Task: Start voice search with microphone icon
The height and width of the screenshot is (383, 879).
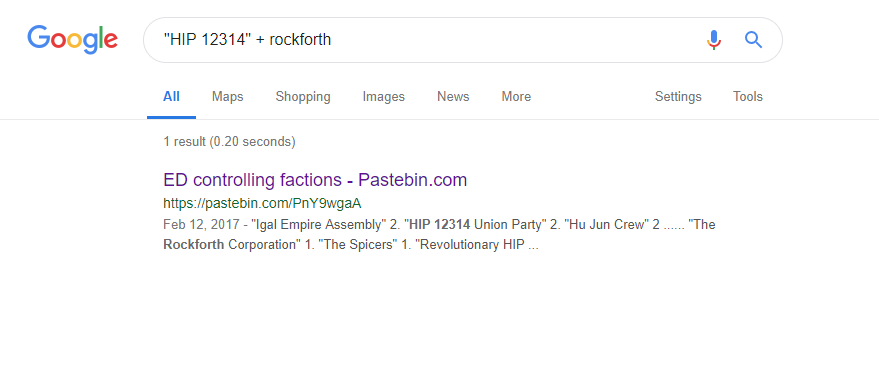Action: 714,40
